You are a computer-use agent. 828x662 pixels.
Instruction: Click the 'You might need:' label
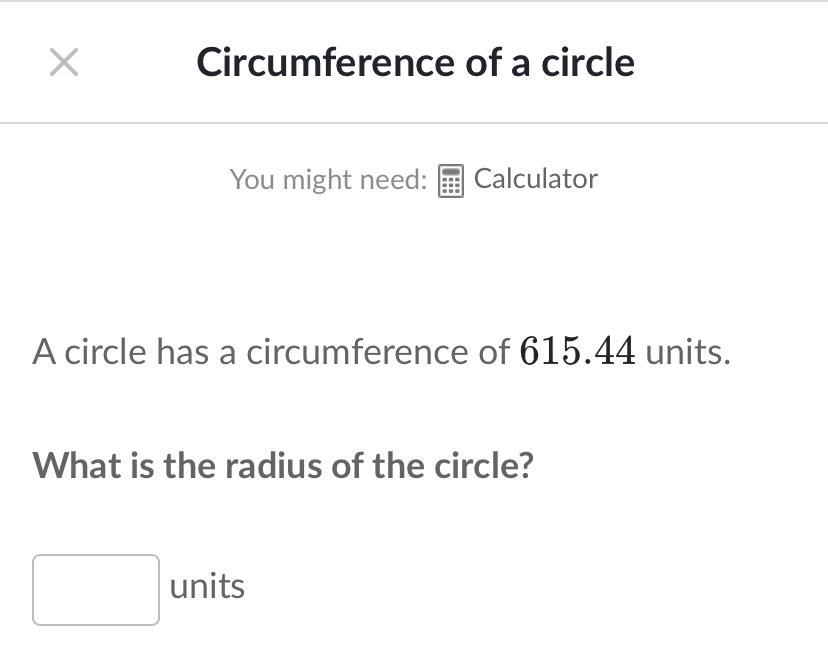[328, 180]
